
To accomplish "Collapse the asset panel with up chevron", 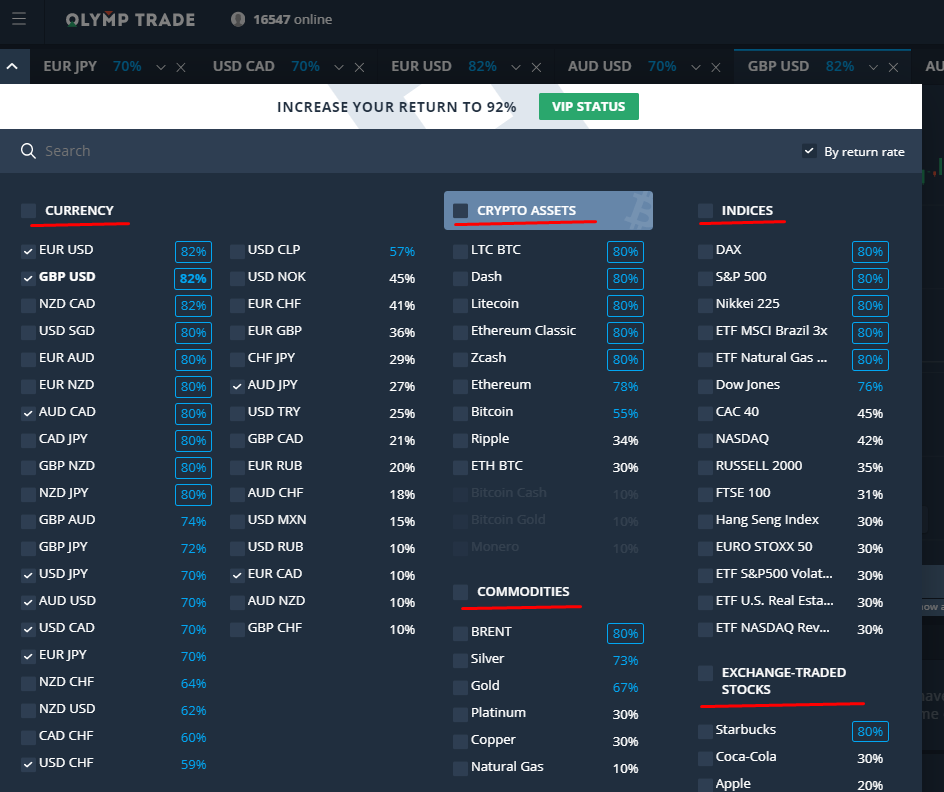I will click(x=12, y=66).
